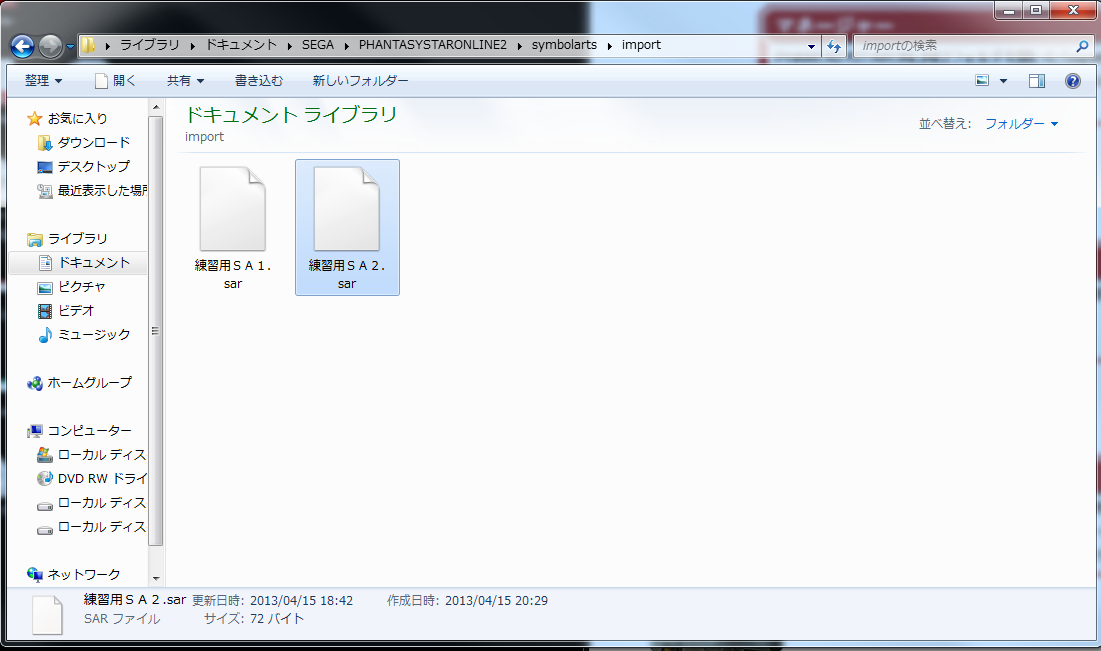1101x651 pixels.
Task: Open help with the question mark icon
Action: (x=1072, y=81)
